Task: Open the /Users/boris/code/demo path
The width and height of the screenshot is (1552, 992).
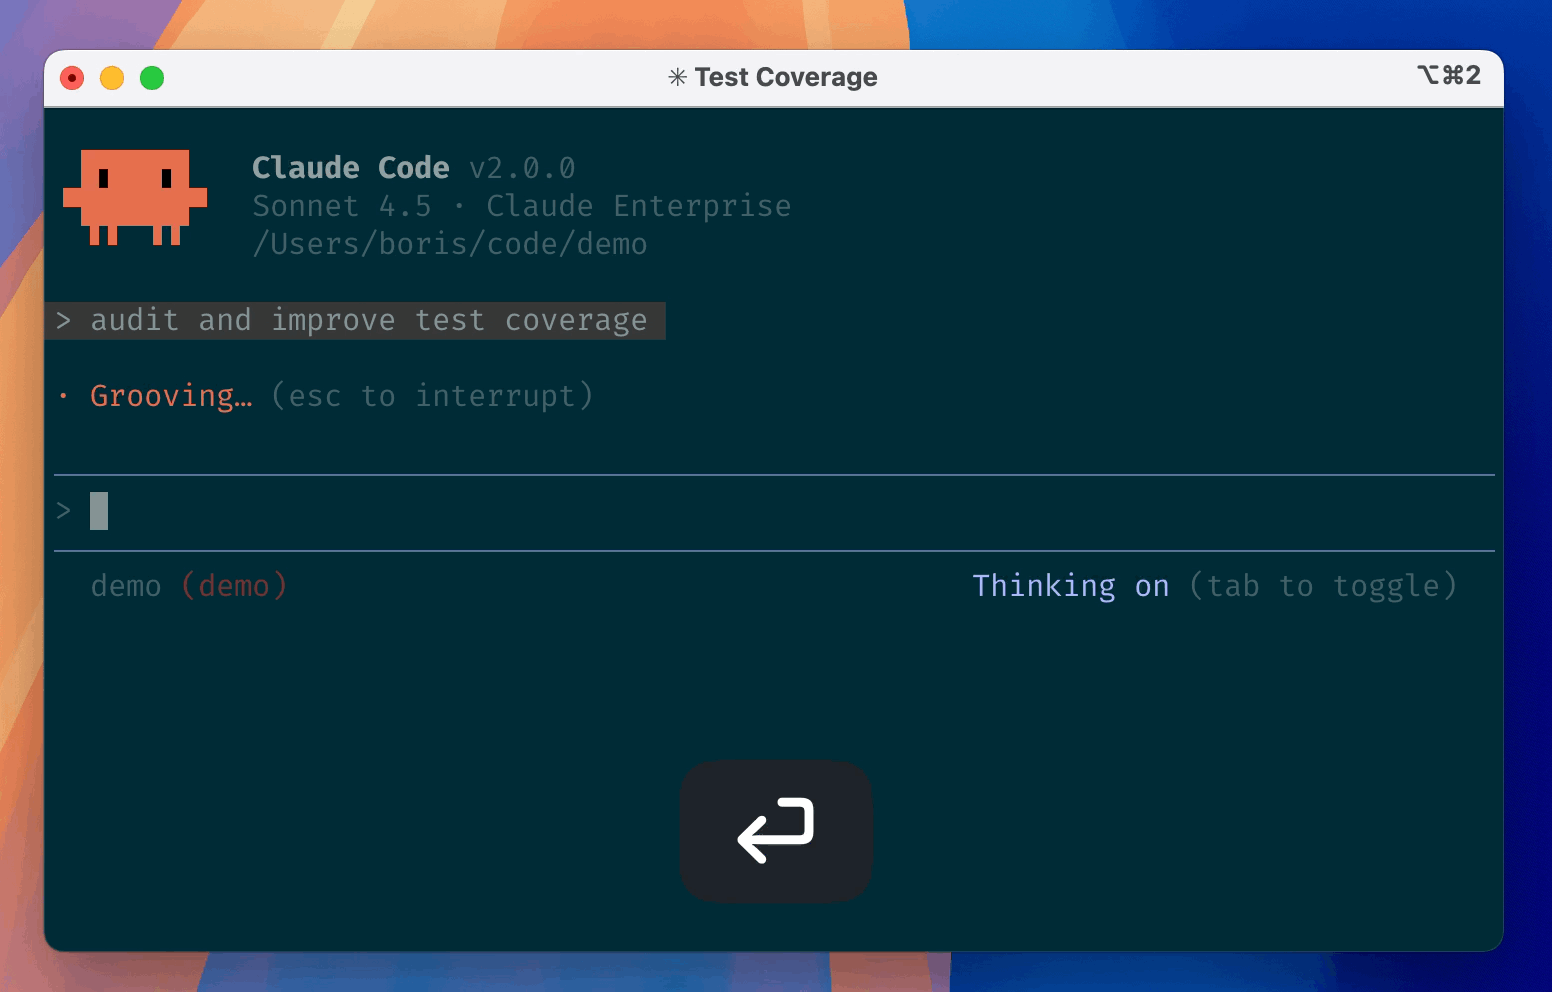Action: coord(450,244)
